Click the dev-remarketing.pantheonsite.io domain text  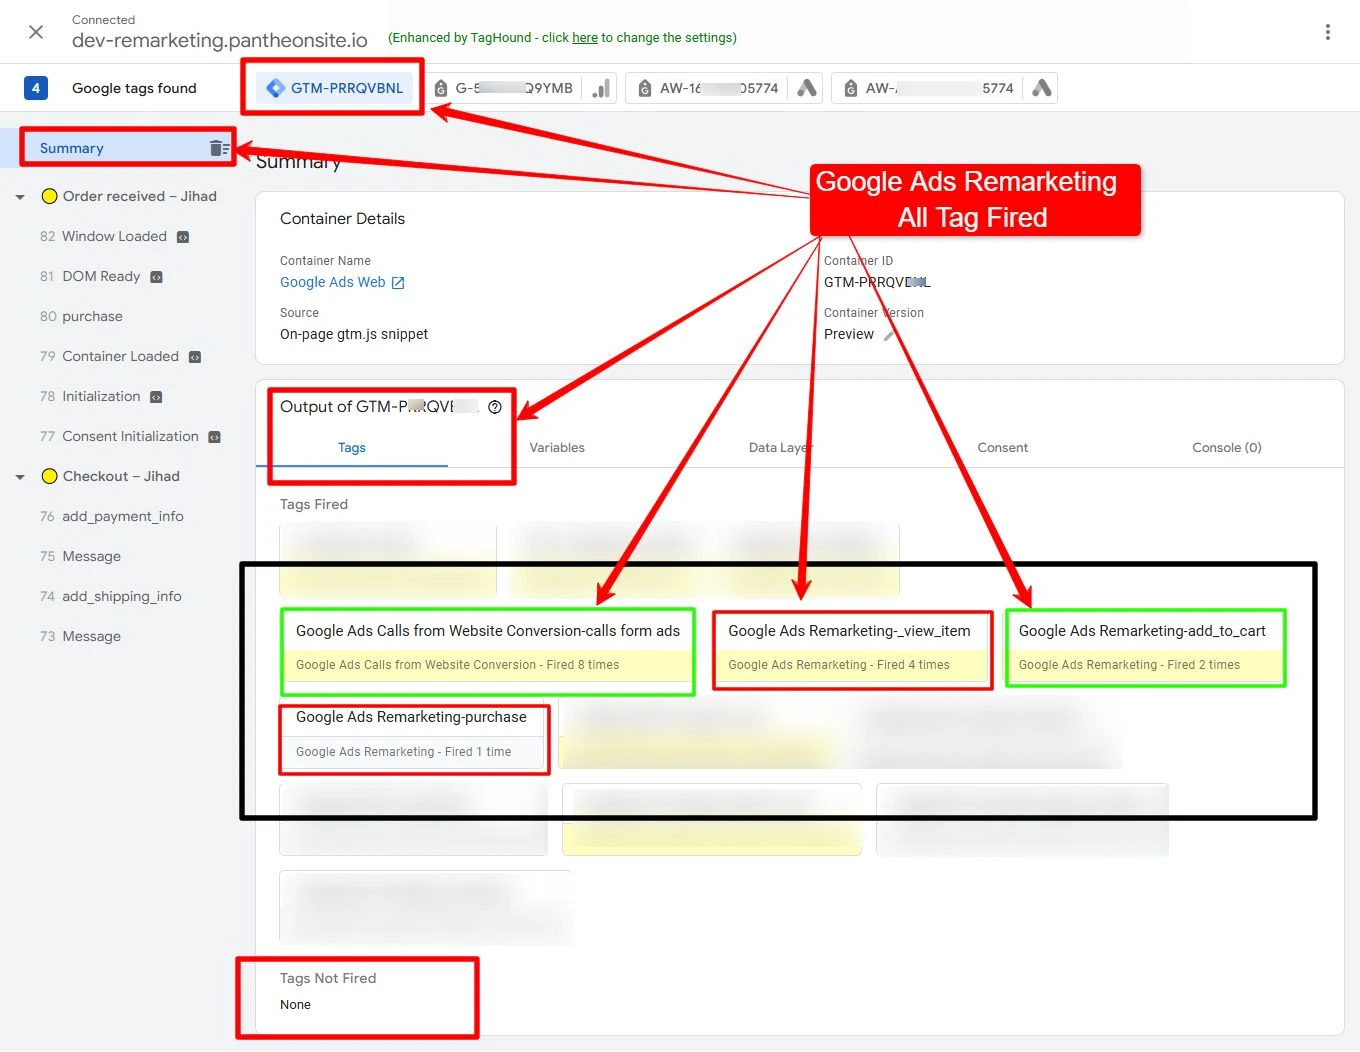(220, 40)
